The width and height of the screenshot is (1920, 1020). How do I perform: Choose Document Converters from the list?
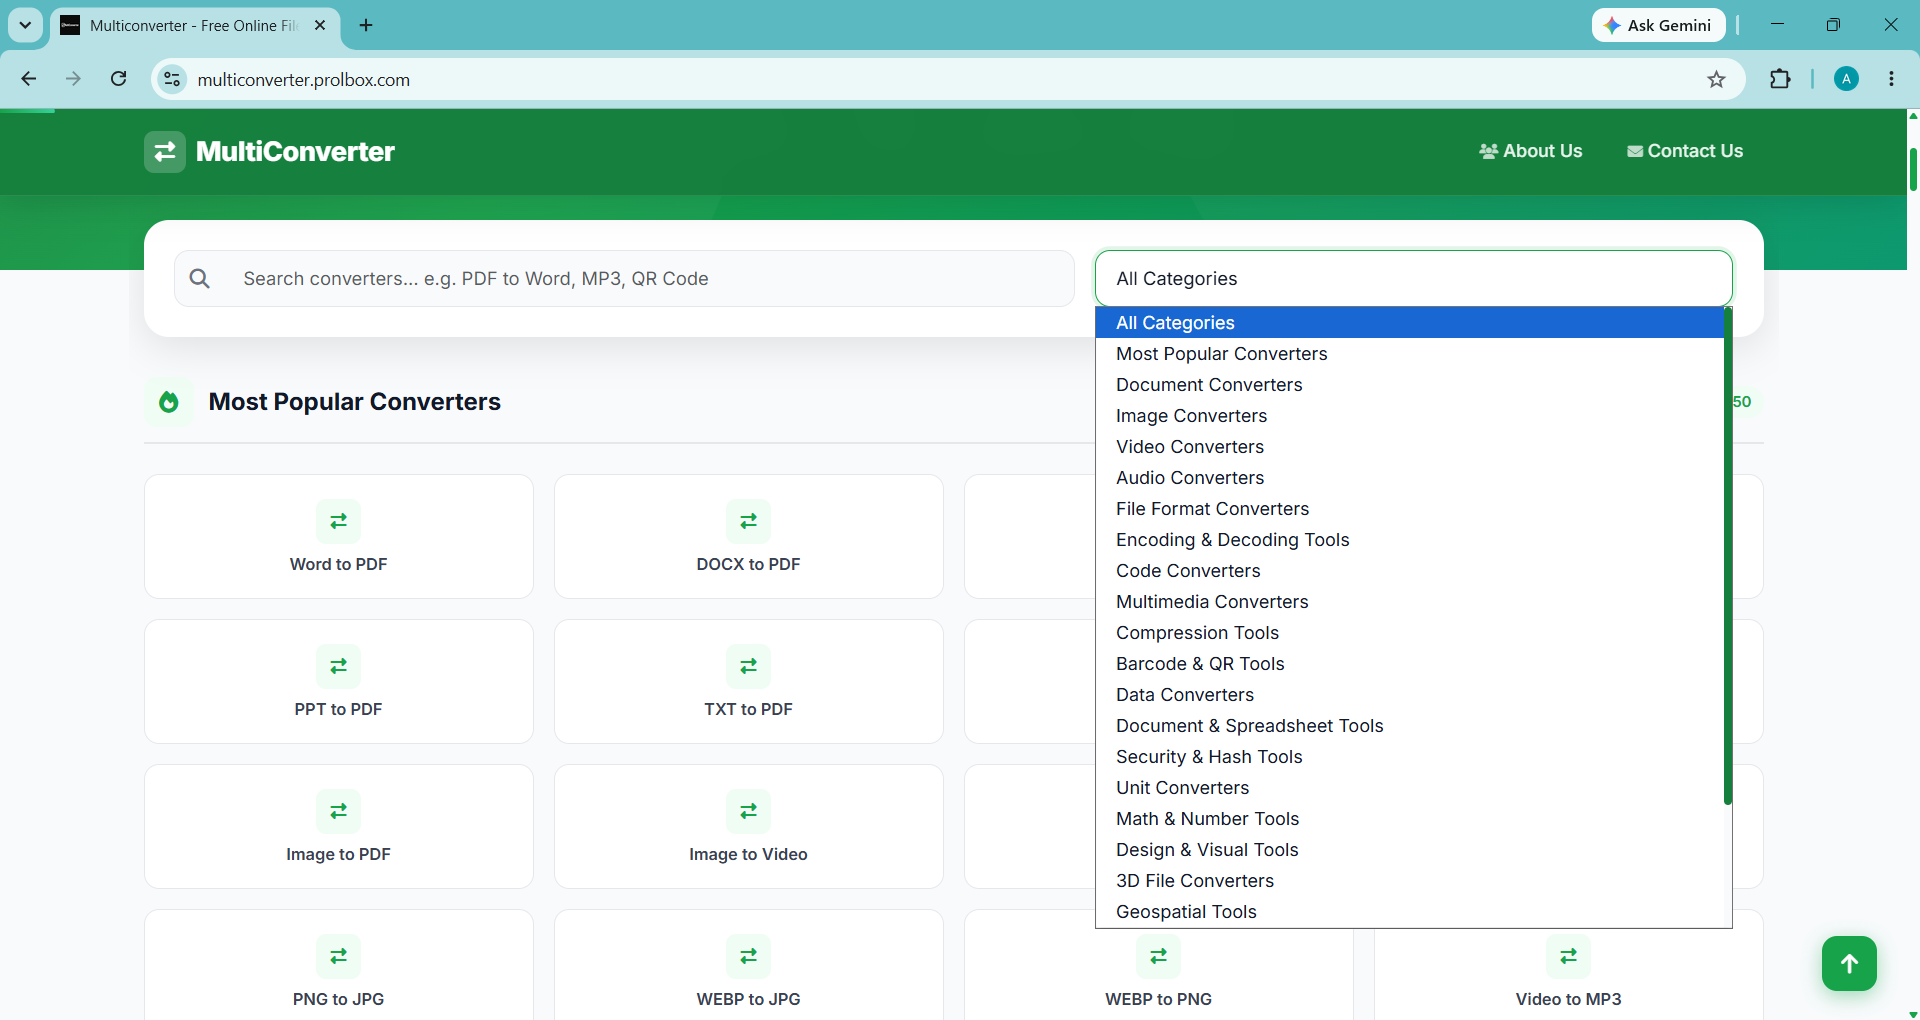pyautogui.click(x=1410, y=385)
